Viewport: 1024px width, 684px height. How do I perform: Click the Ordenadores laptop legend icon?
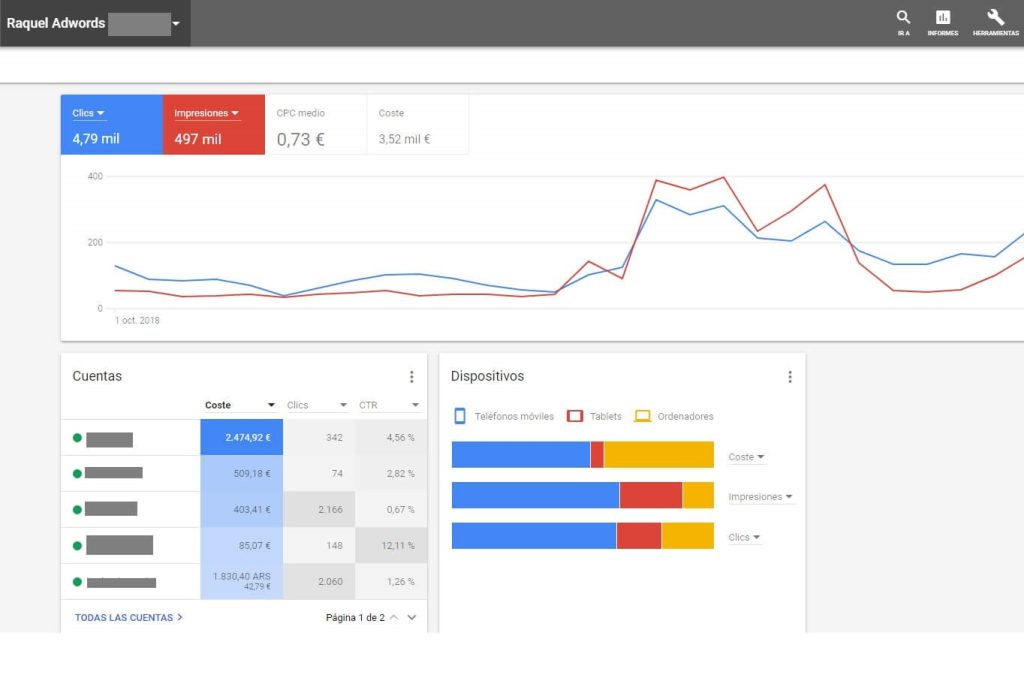pos(642,416)
